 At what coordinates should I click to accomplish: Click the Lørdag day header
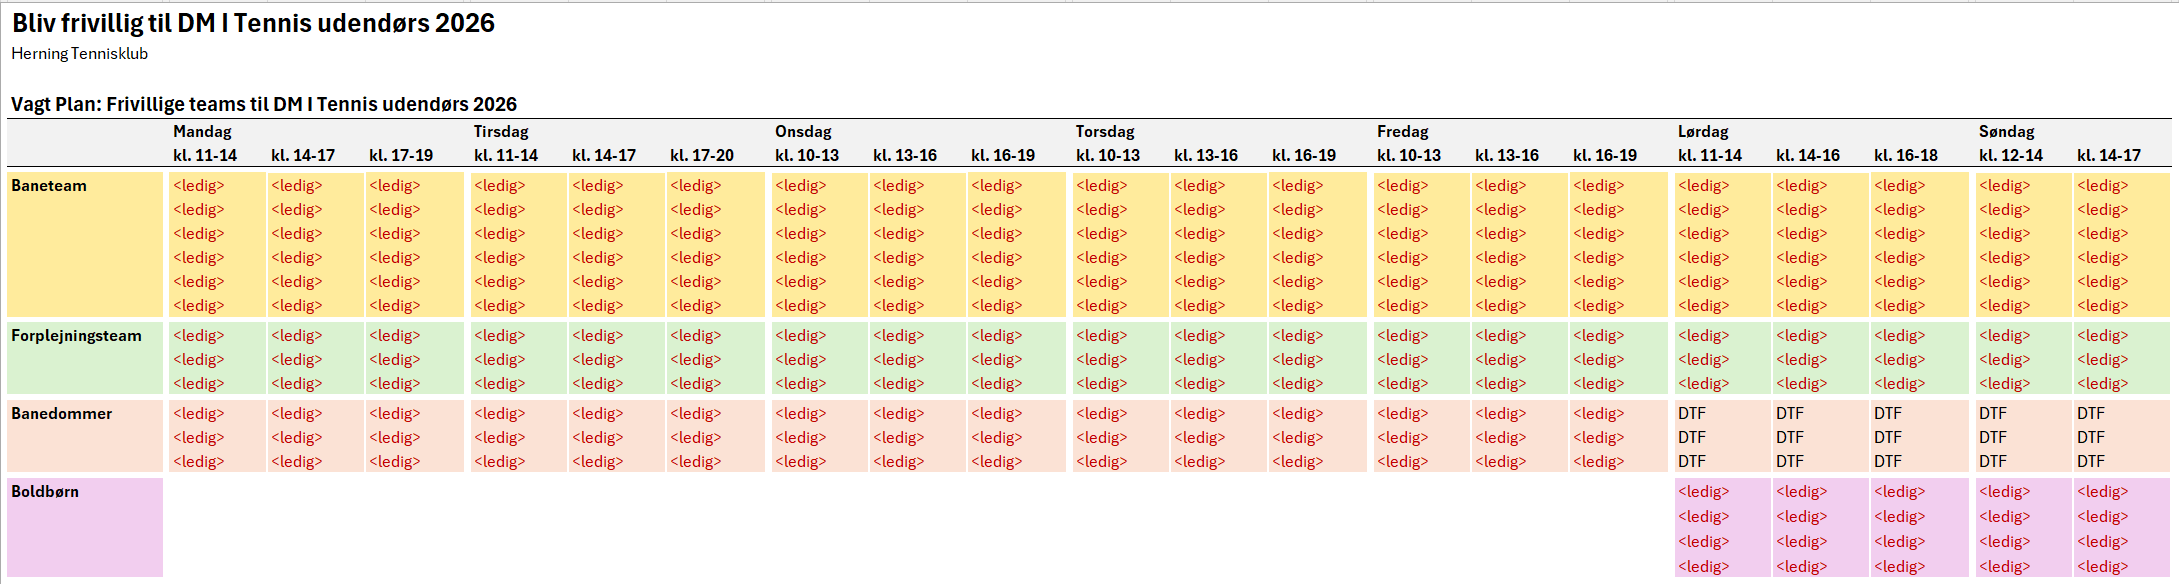point(1703,132)
